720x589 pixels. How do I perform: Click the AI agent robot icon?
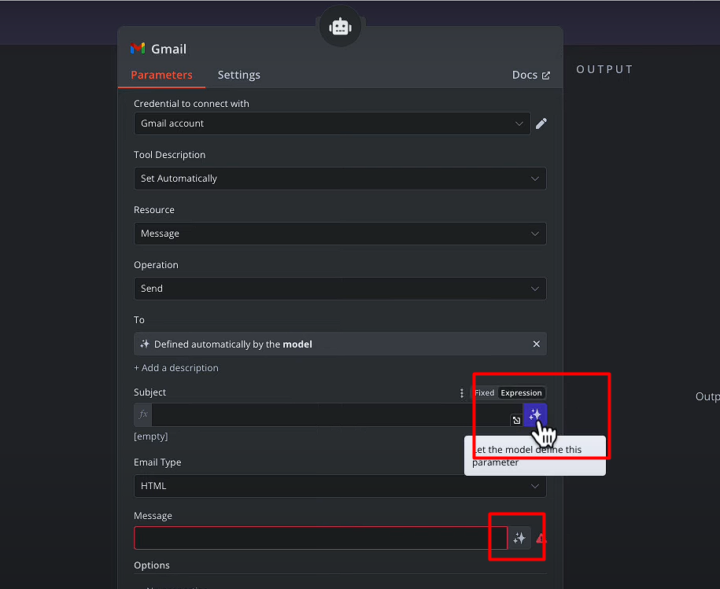(340, 27)
